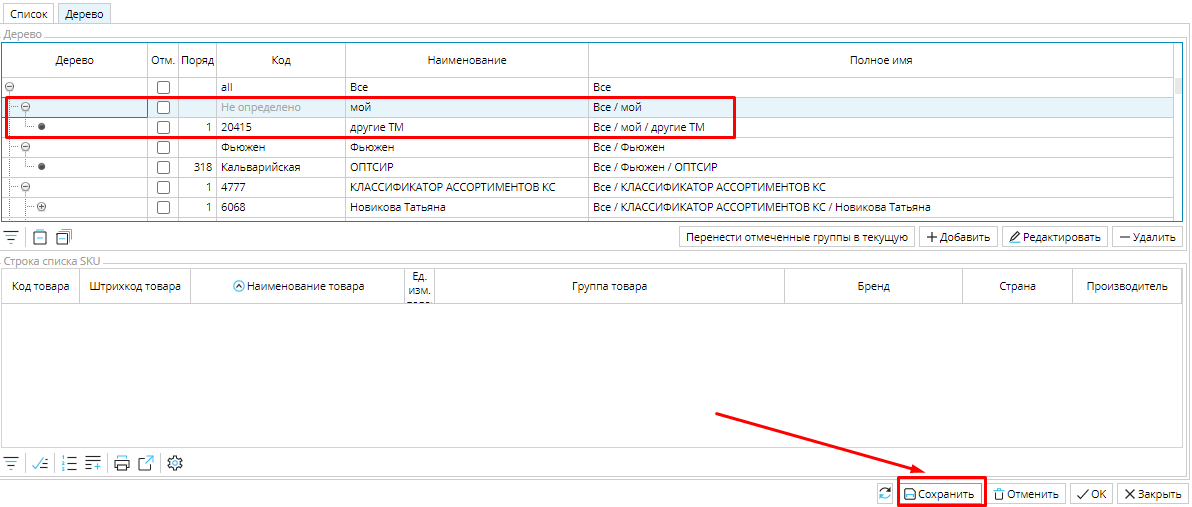Open the filter icon in the tree toolbar
1192x507 pixels.
(11, 237)
